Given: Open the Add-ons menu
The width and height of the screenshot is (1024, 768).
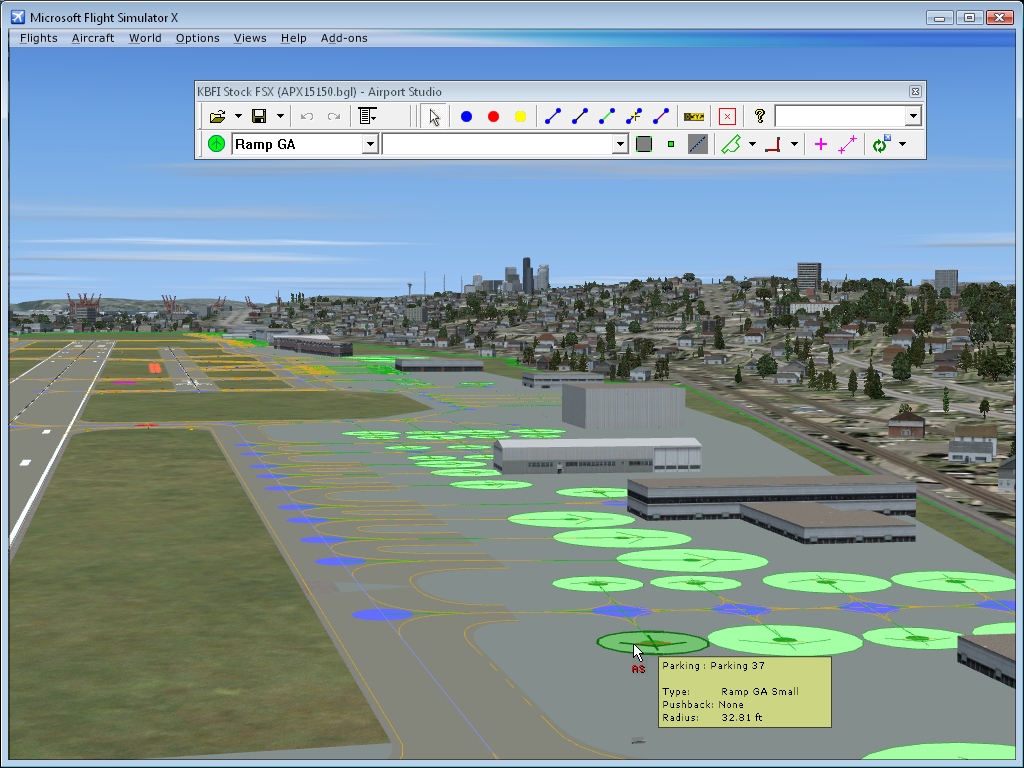Looking at the screenshot, I should pos(344,38).
